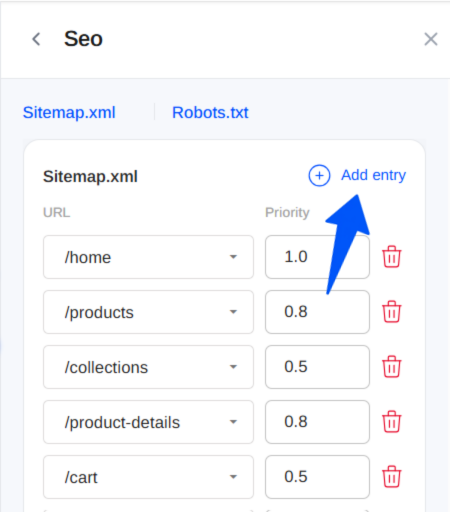Click the Sitemap.xml card heading
This screenshot has height=512, width=450.
(90, 176)
